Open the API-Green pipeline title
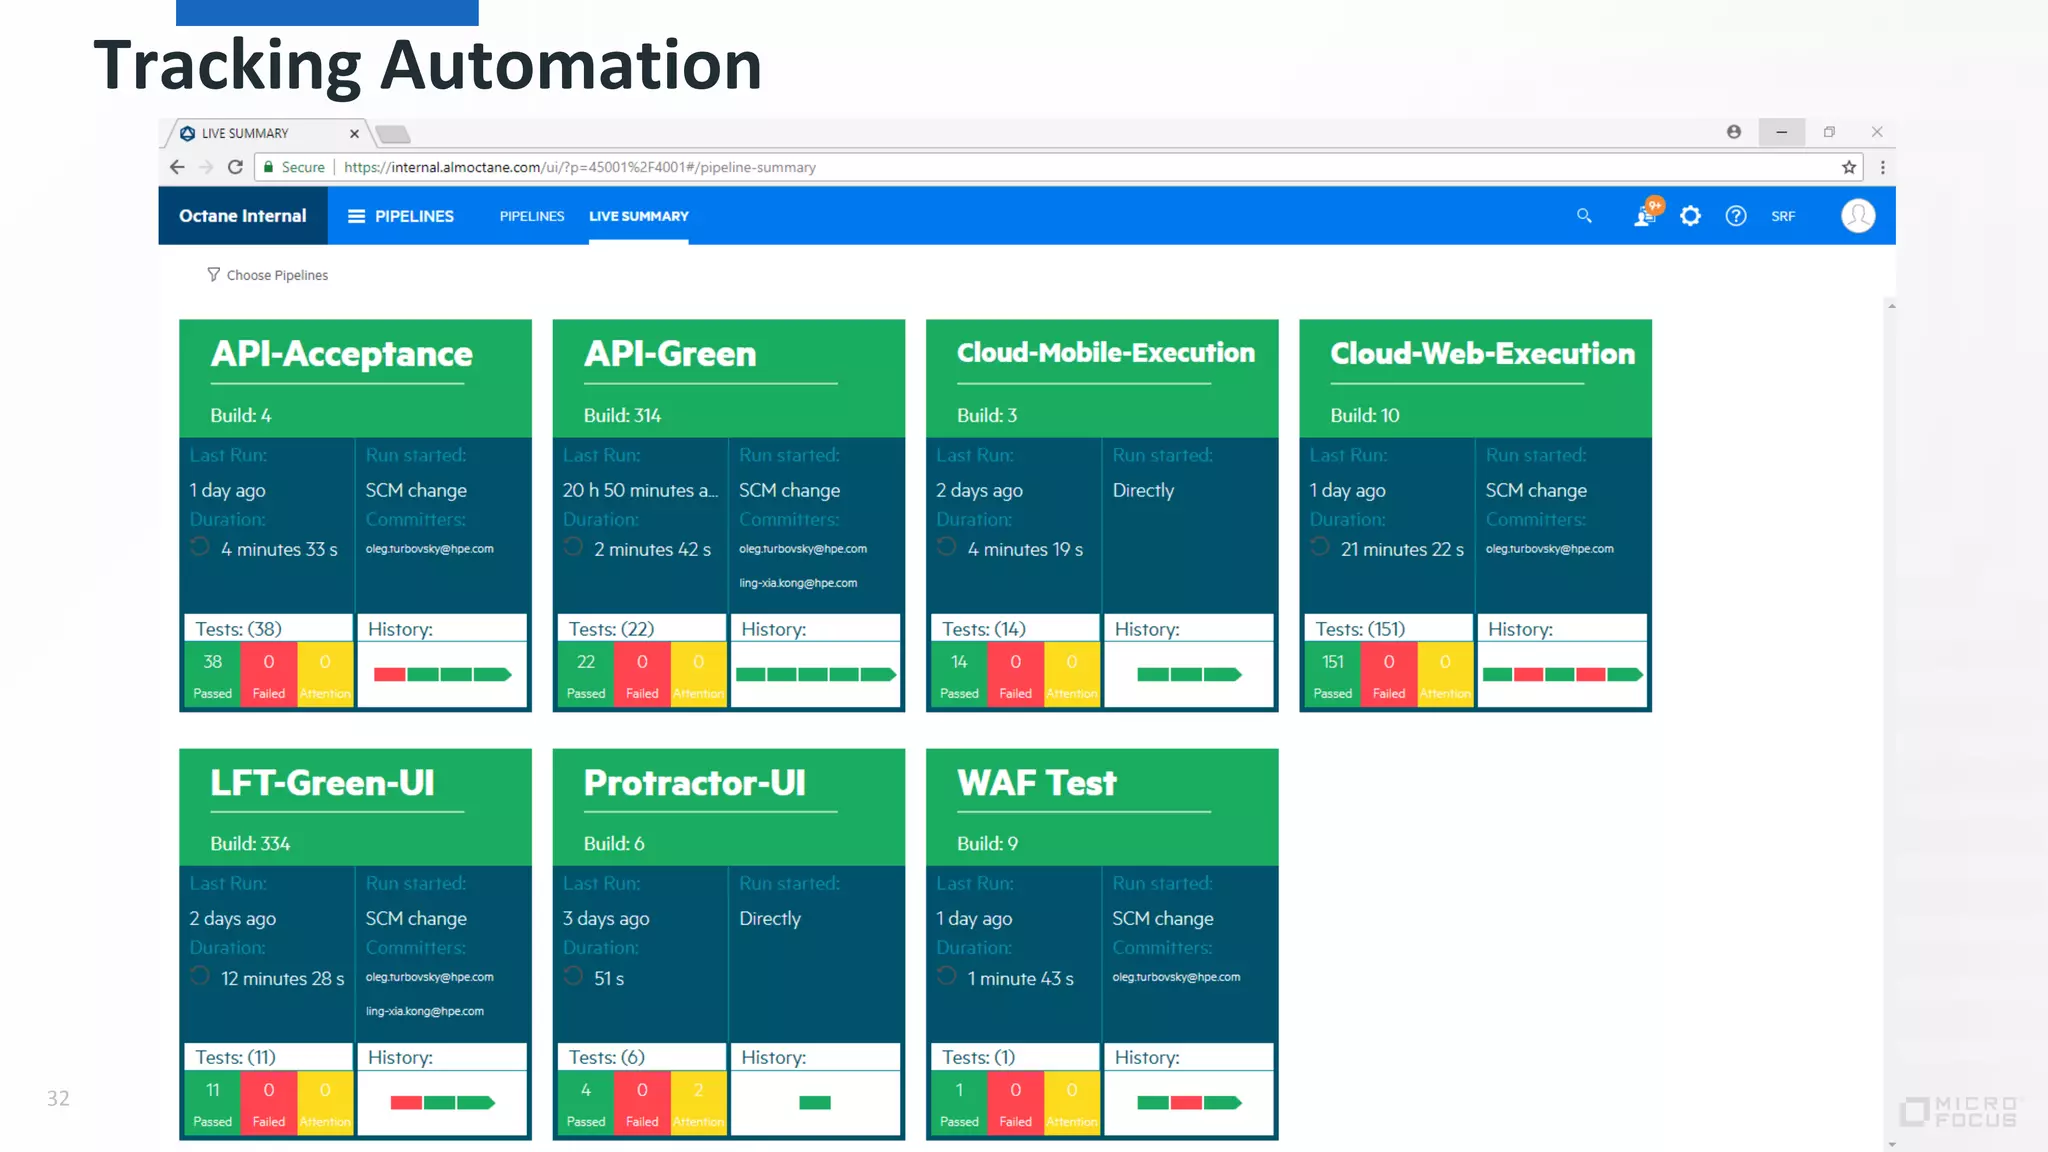Screen dimensions: 2048x1152 [x=670, y=354]
